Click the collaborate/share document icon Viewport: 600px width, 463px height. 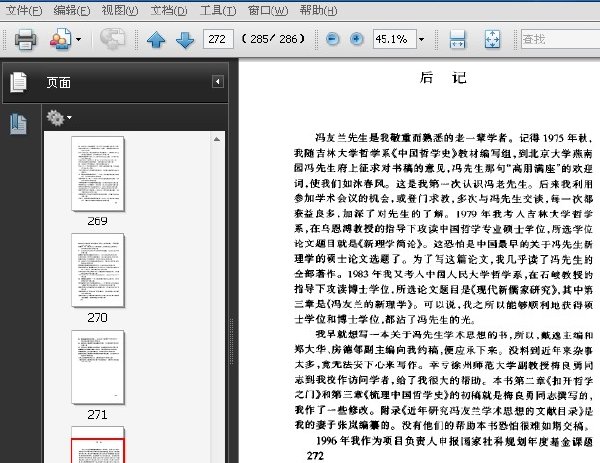pyautogui.click(x=60, y=39)
